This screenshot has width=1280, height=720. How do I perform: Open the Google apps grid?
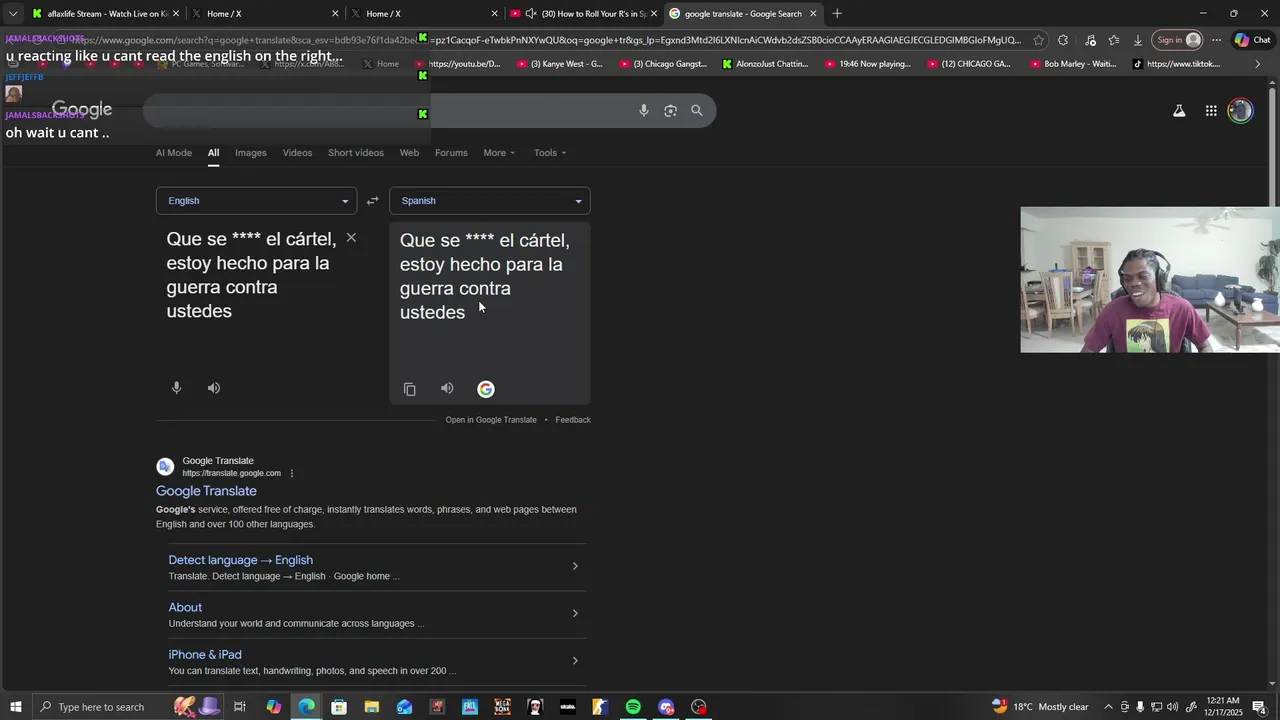[1211, 111]
